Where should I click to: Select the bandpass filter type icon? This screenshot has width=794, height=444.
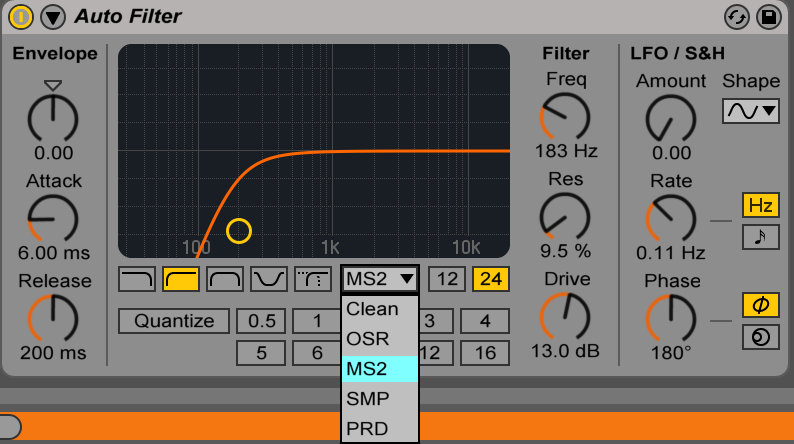[225, 279]
